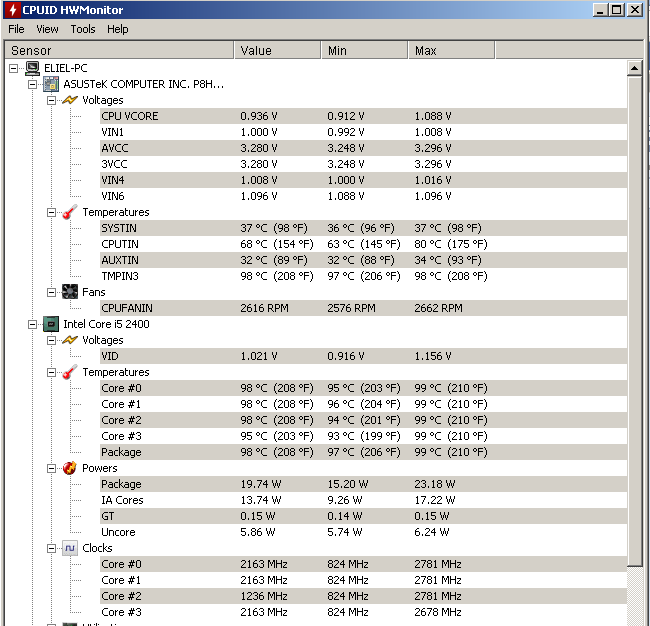Select the VIN4 voltage row
Screen dimensions: 650x626
point(363,180)
